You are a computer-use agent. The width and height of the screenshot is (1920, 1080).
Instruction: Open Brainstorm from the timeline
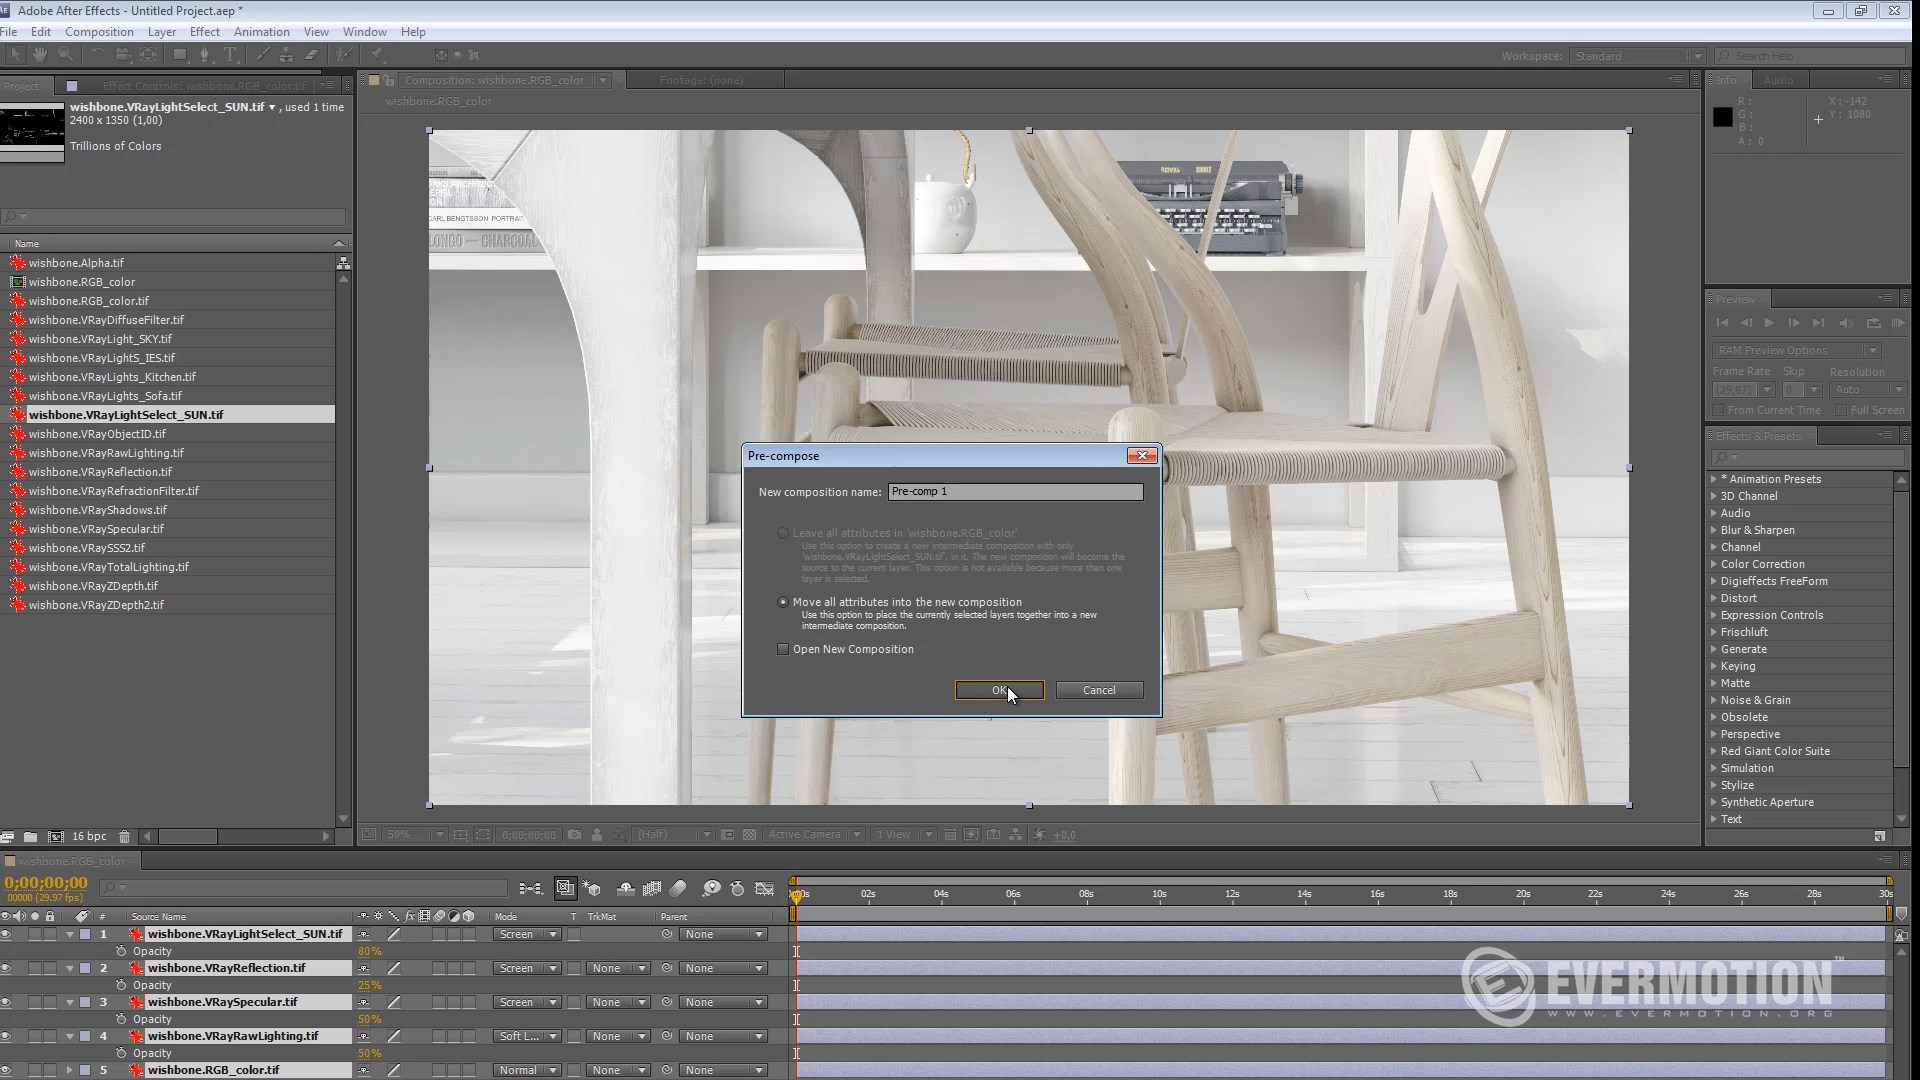click(711, 888)
